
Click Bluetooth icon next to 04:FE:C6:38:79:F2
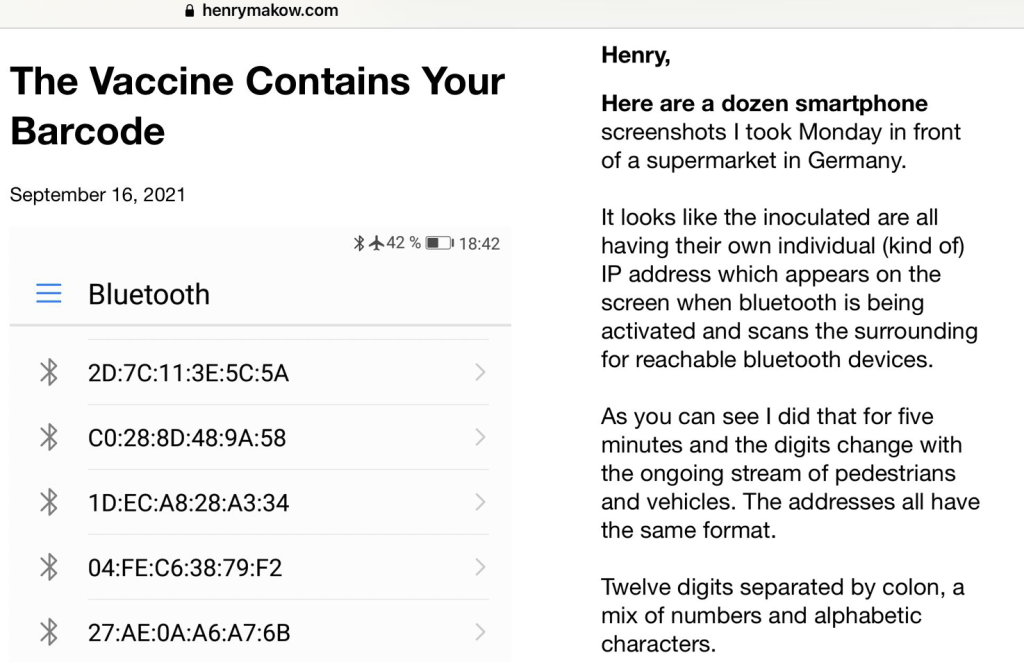click(48, 568)
